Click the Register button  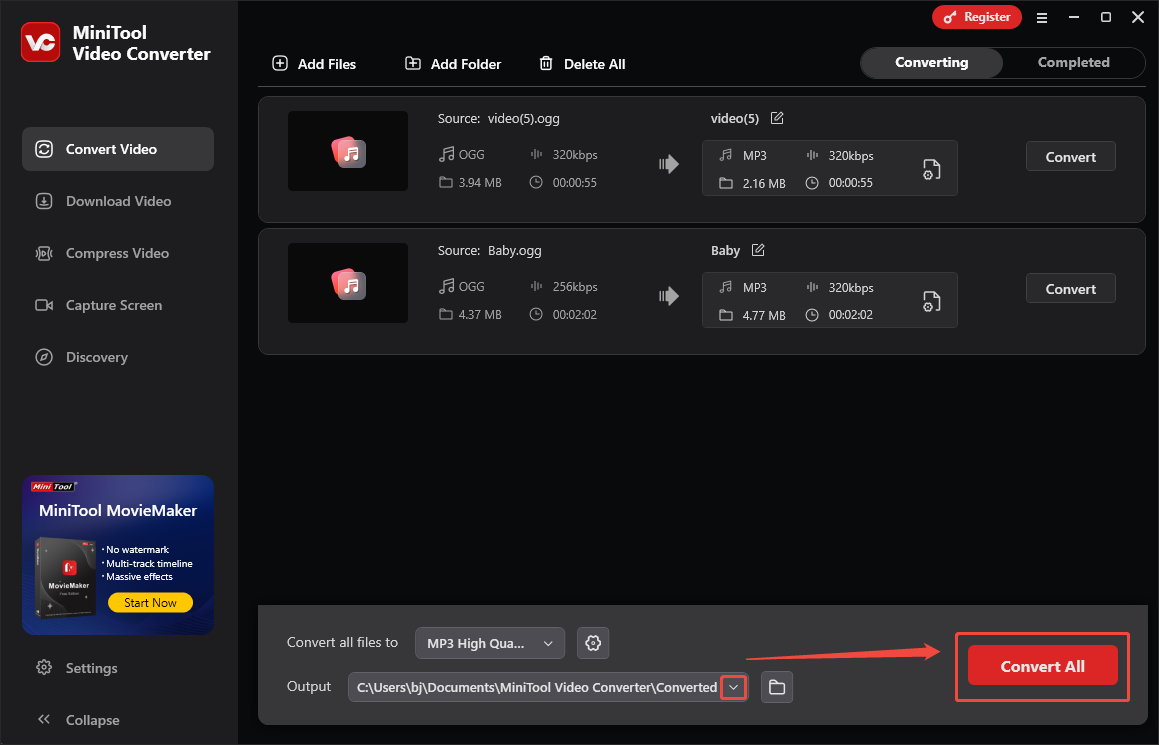coord(976,17)
